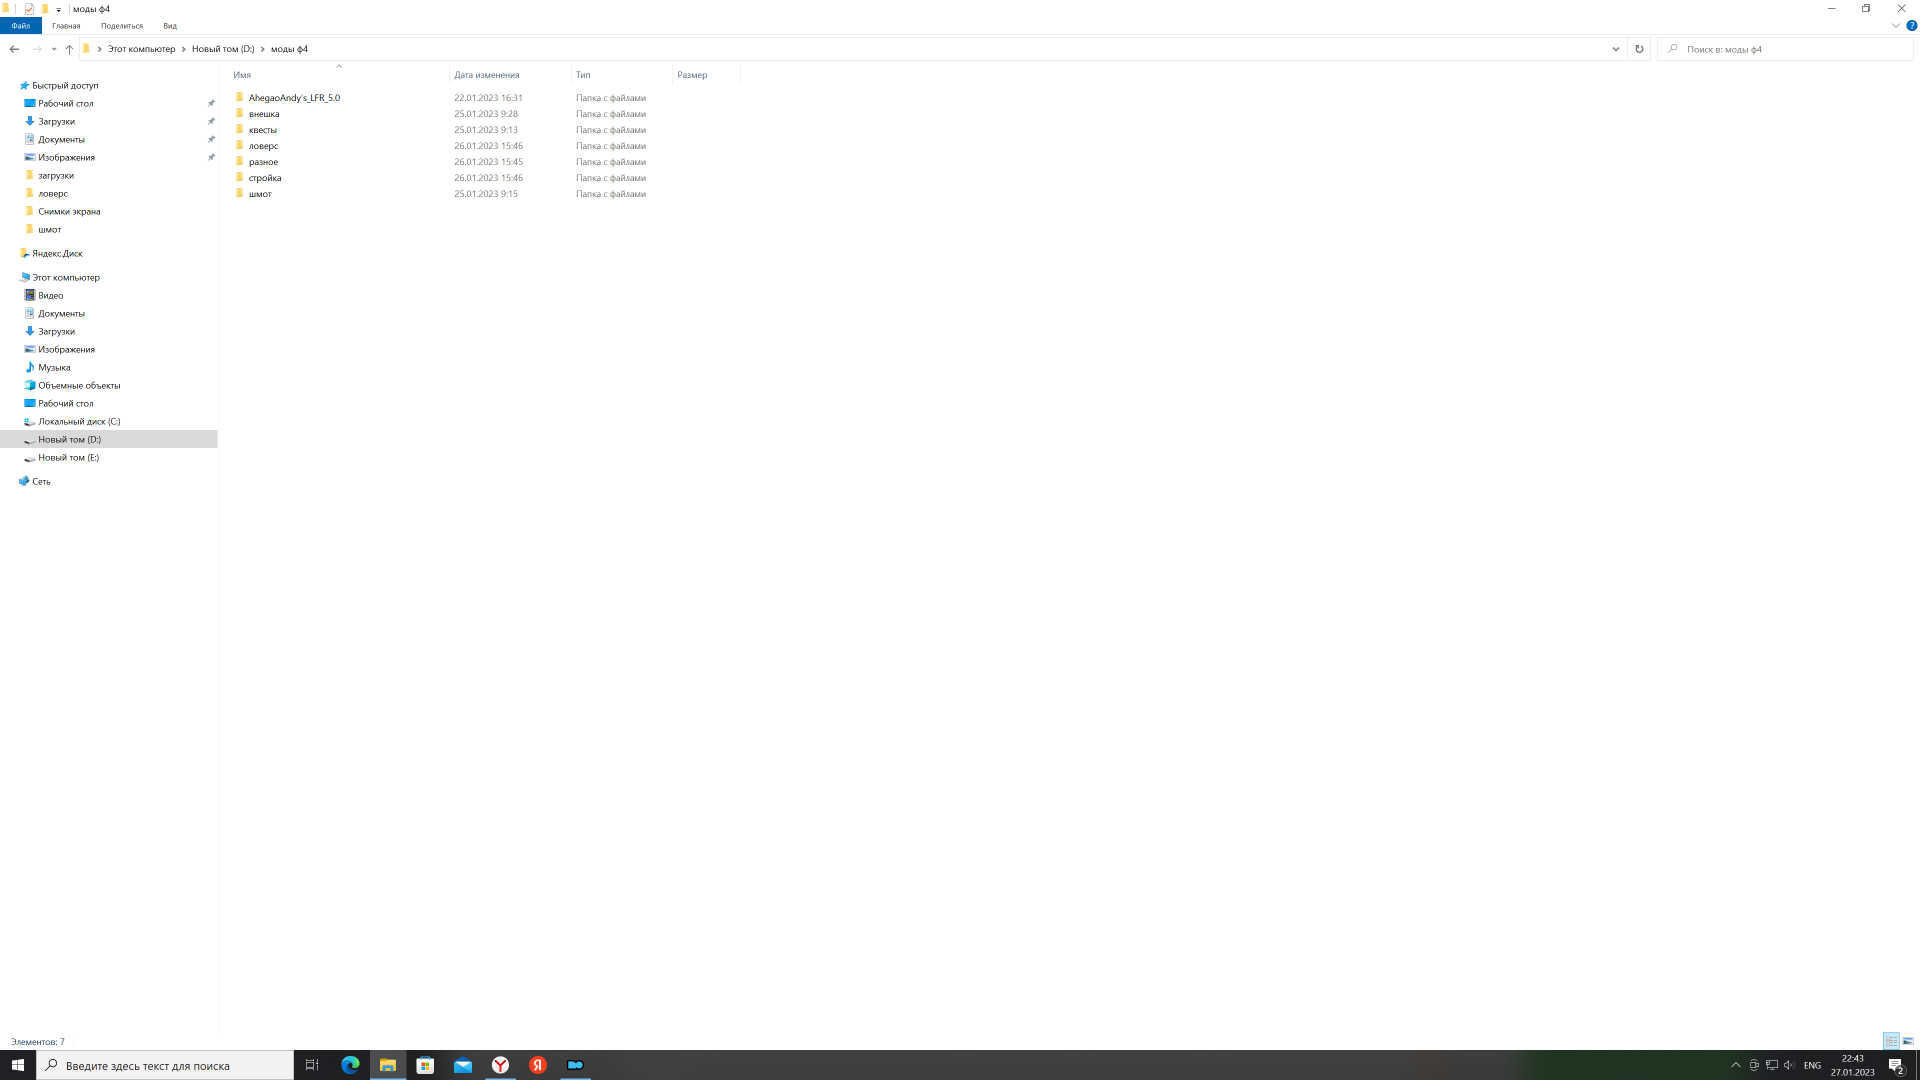Switch to the Вид ribbon tab
Viewport: 1920px width, 1080px height.
[x=170, y=26]
